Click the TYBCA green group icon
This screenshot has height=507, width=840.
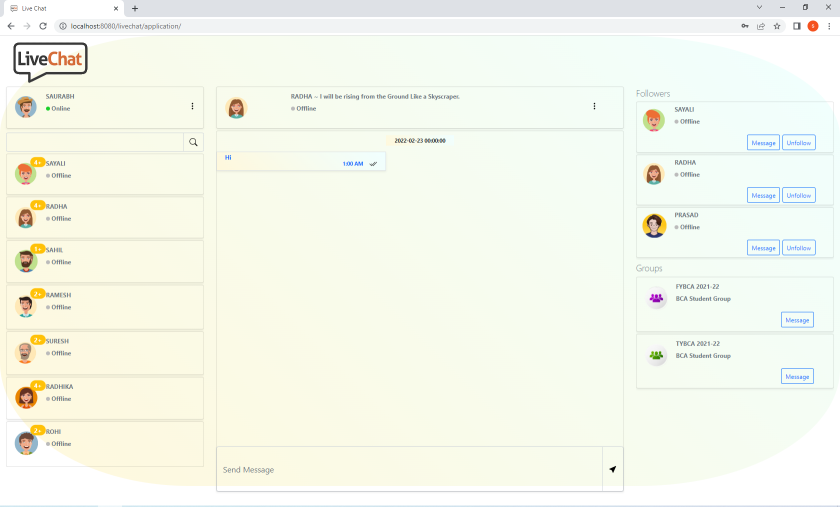pos(656,355)
